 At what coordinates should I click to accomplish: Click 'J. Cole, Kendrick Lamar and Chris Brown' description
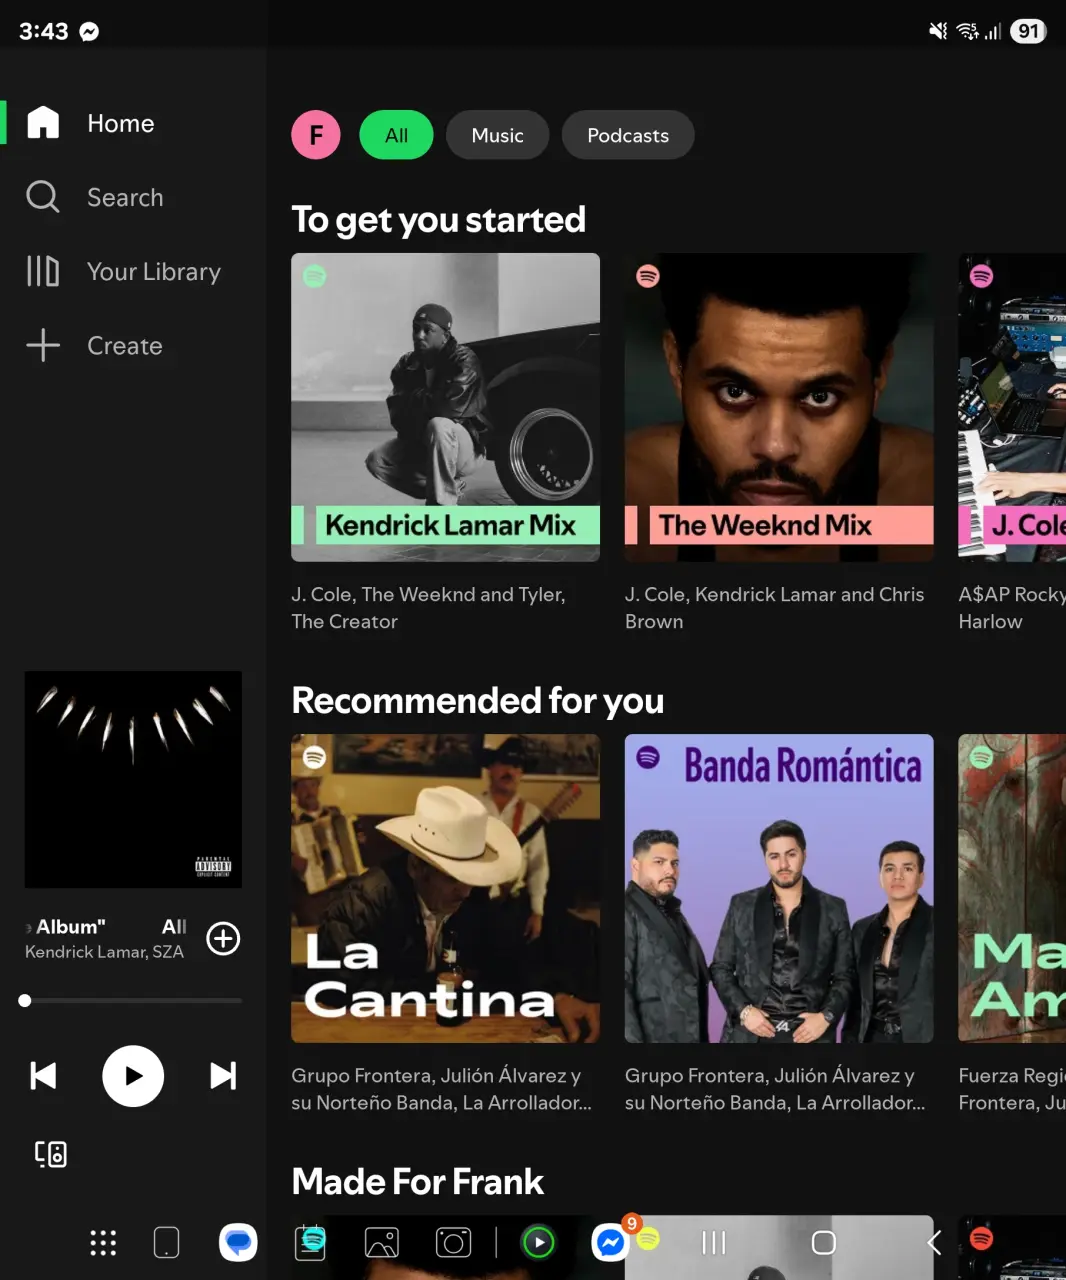click(x=774, y=608)
